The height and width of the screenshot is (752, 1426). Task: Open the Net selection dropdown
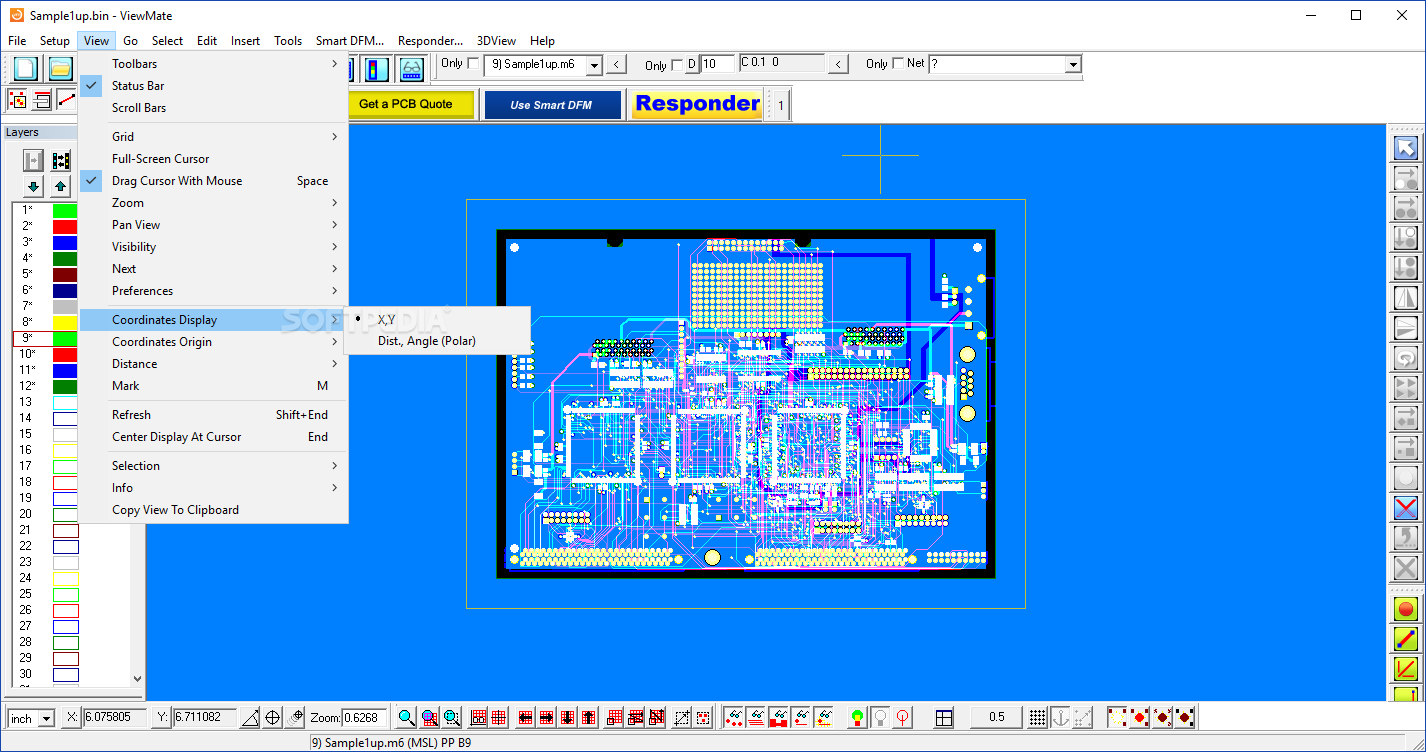(1073, 65)
